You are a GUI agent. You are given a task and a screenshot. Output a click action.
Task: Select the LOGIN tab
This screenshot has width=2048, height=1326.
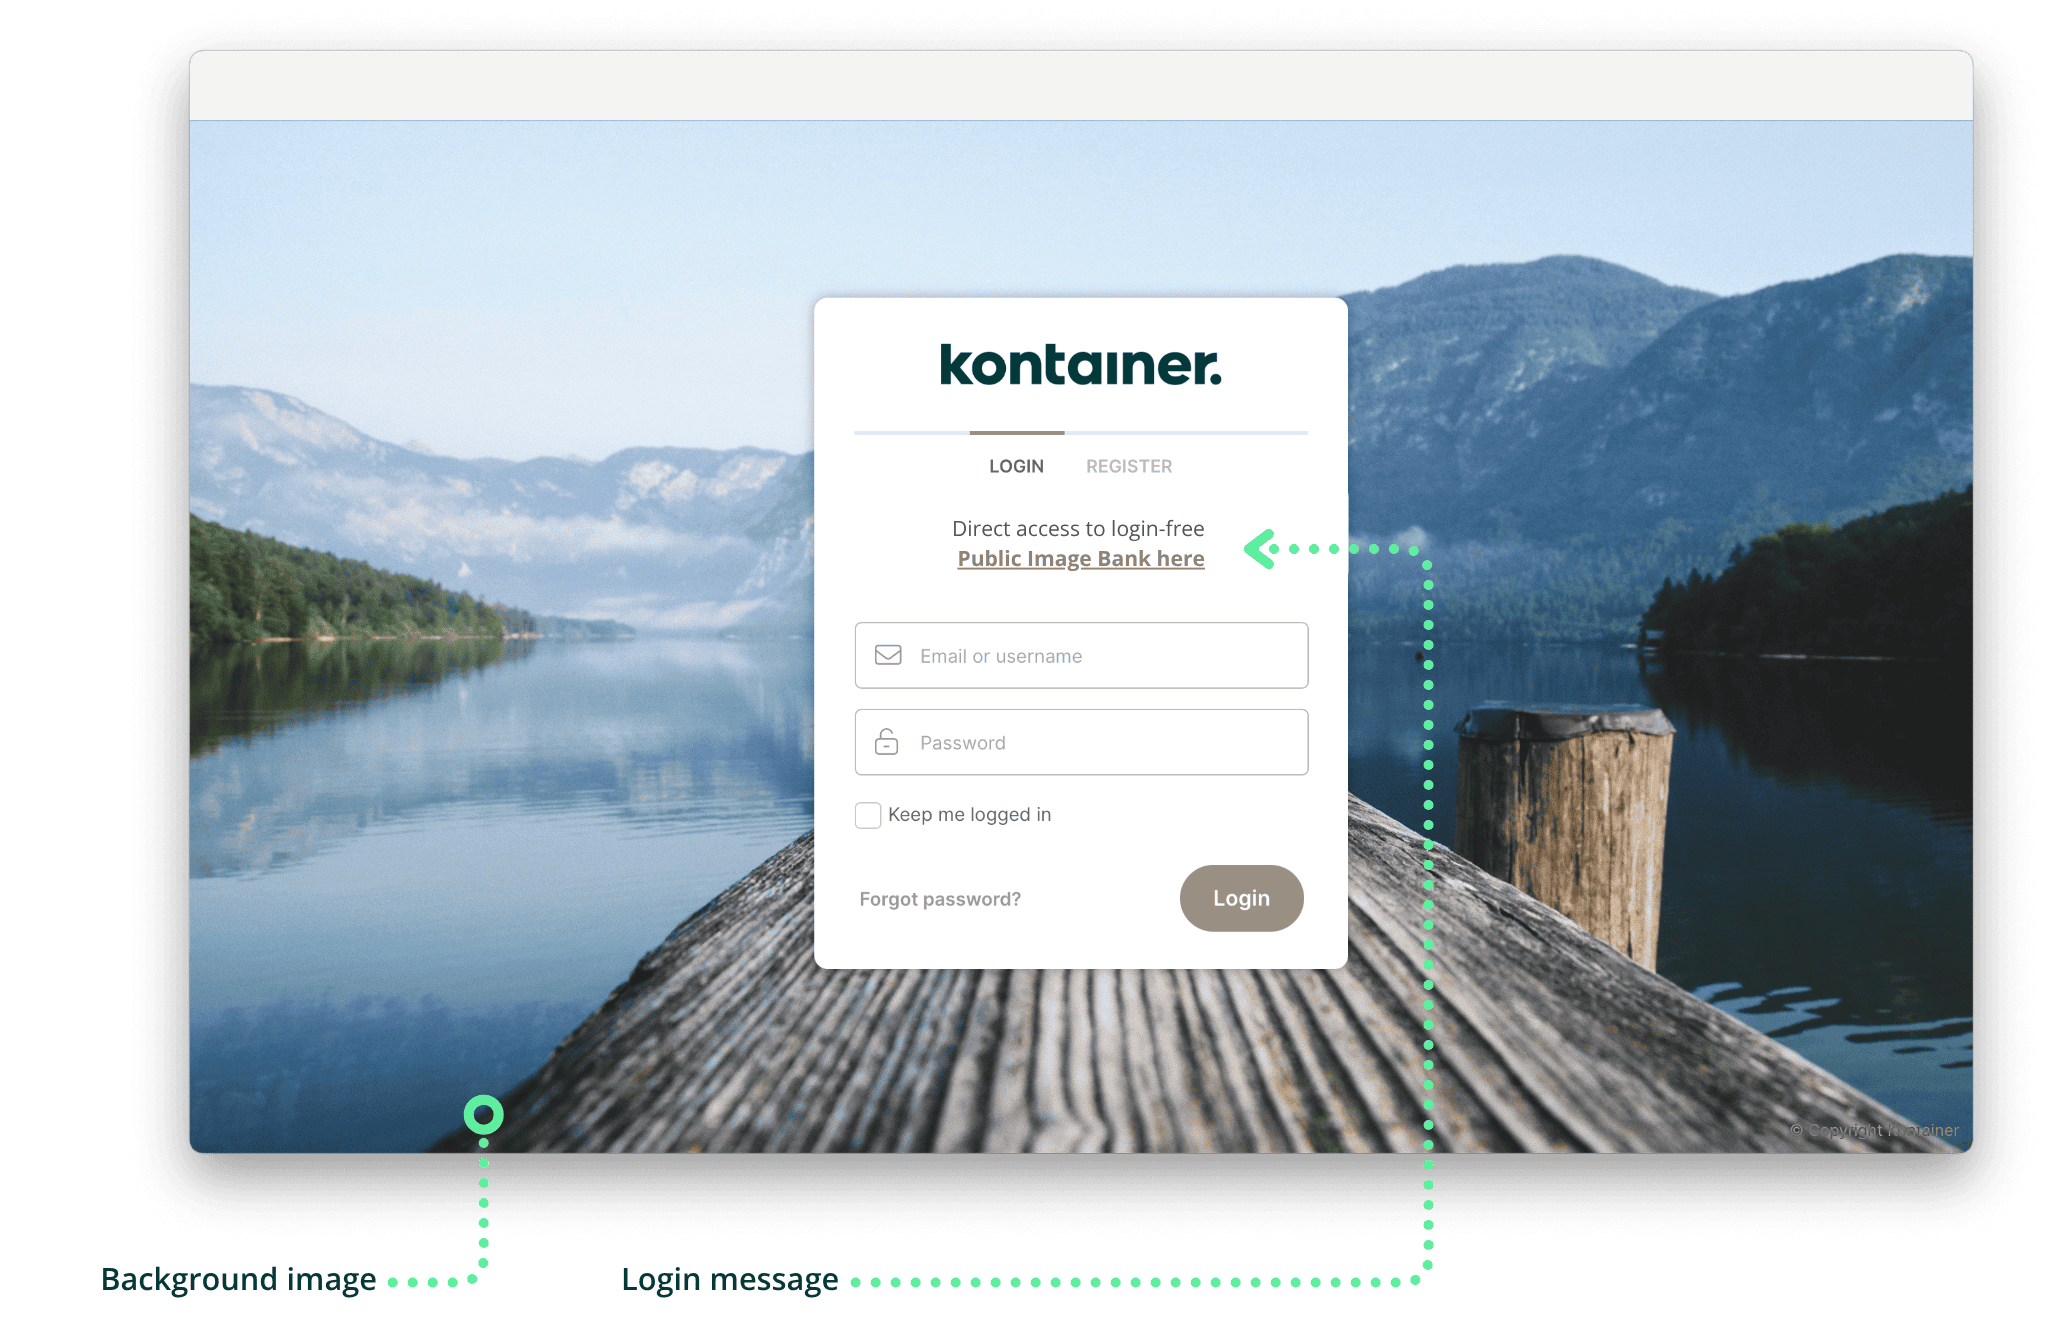coord(1015,466)
